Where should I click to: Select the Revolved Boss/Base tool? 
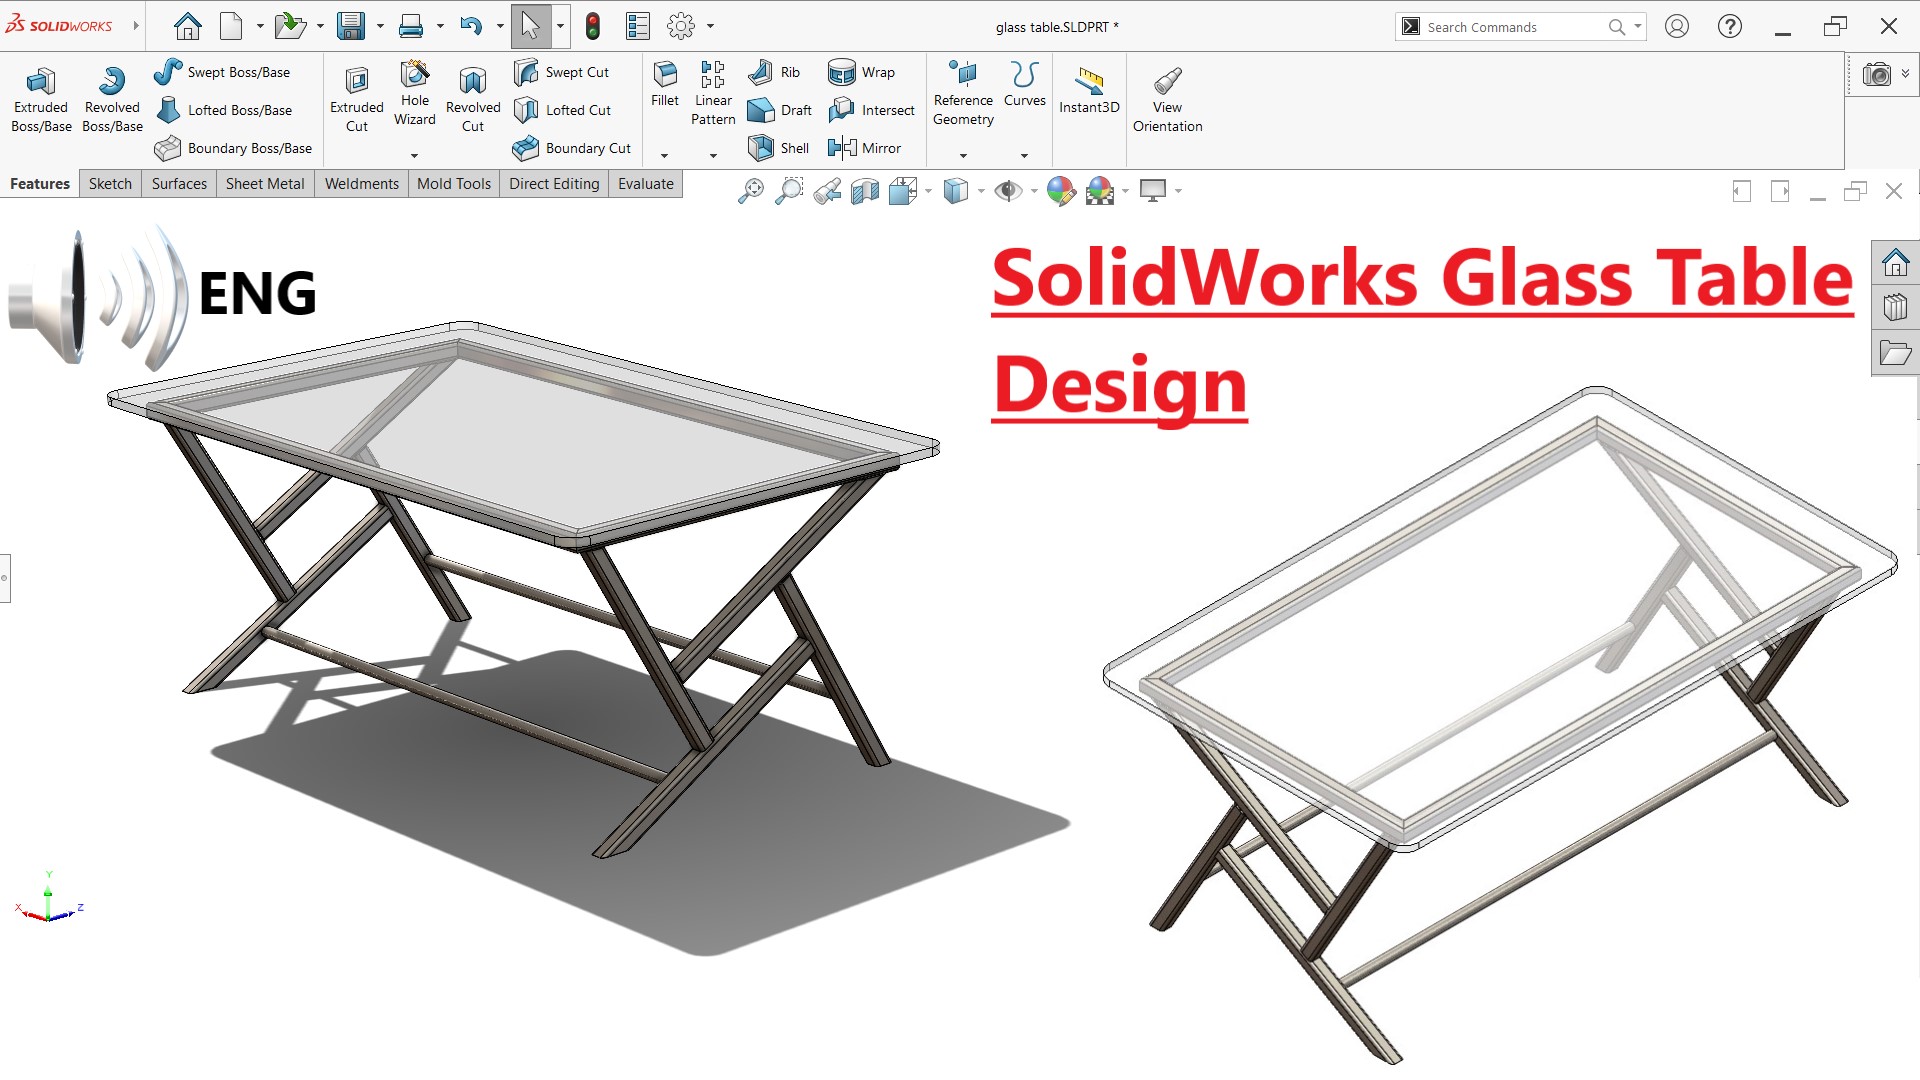point(112,99)
